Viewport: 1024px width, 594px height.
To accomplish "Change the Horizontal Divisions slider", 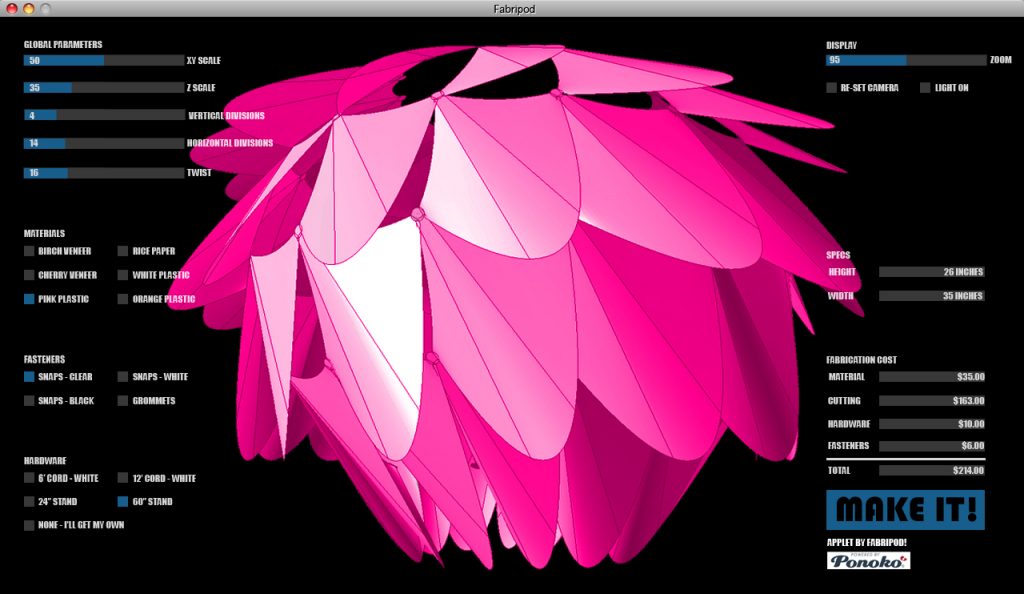I will tap(104, 143).
